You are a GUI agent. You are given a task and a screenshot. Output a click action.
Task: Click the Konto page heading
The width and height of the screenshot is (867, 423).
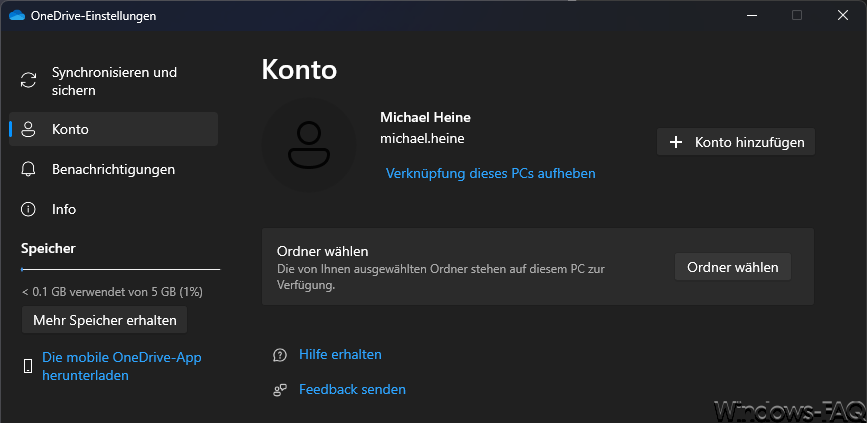click(299, 70)
